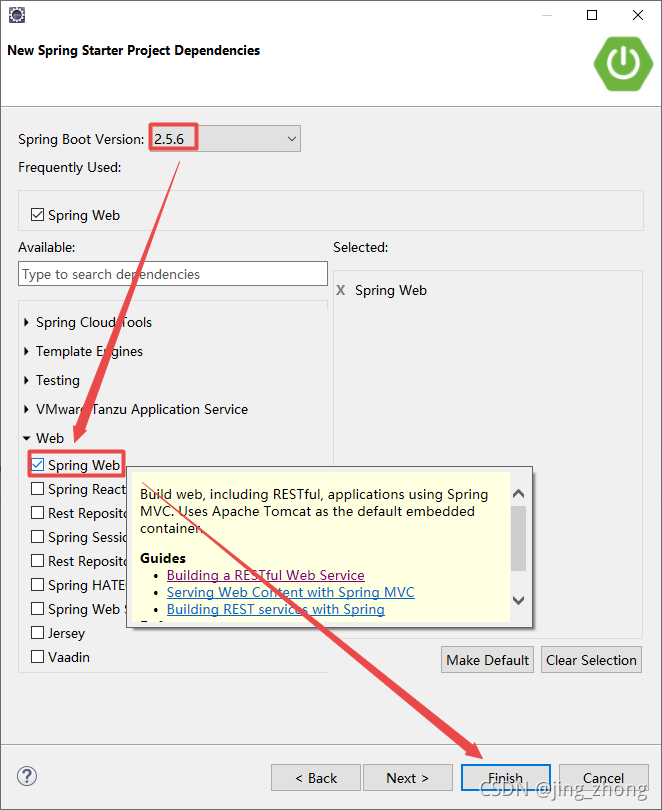The image size is (662, 810).
Task: Open Serving Web Content with Spring MVC link
Action: click(291, 592)
